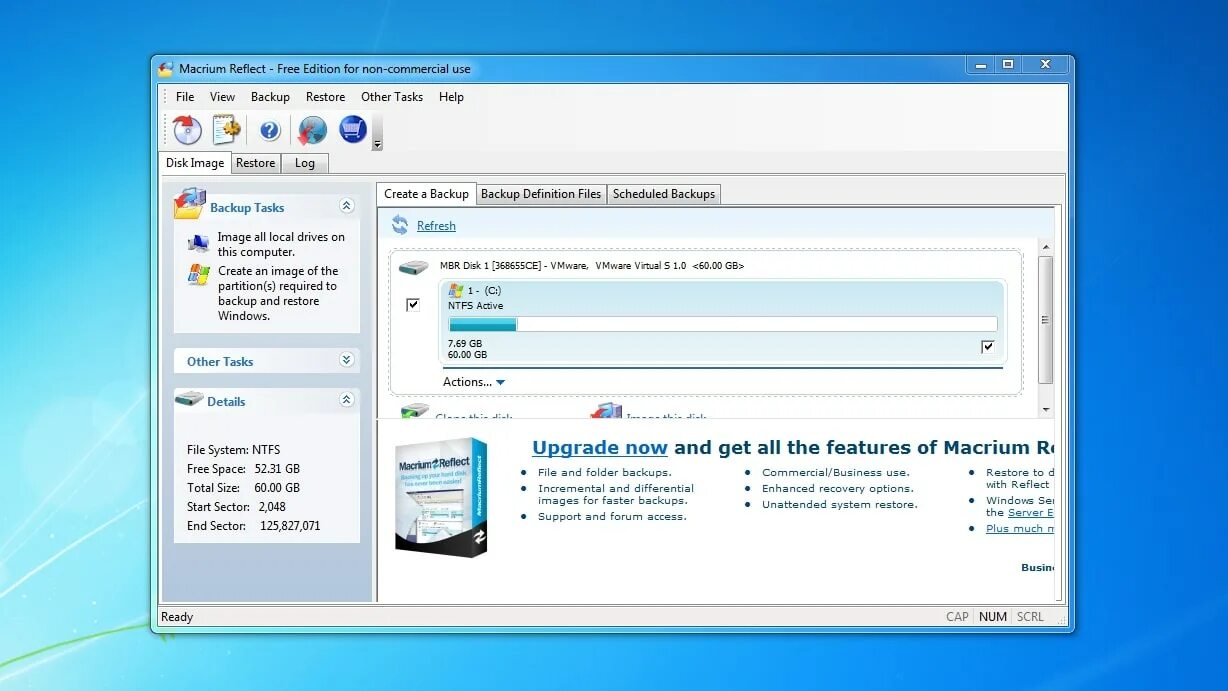
Task: Click the Image this disk icon
Action: tap(606, 410)
